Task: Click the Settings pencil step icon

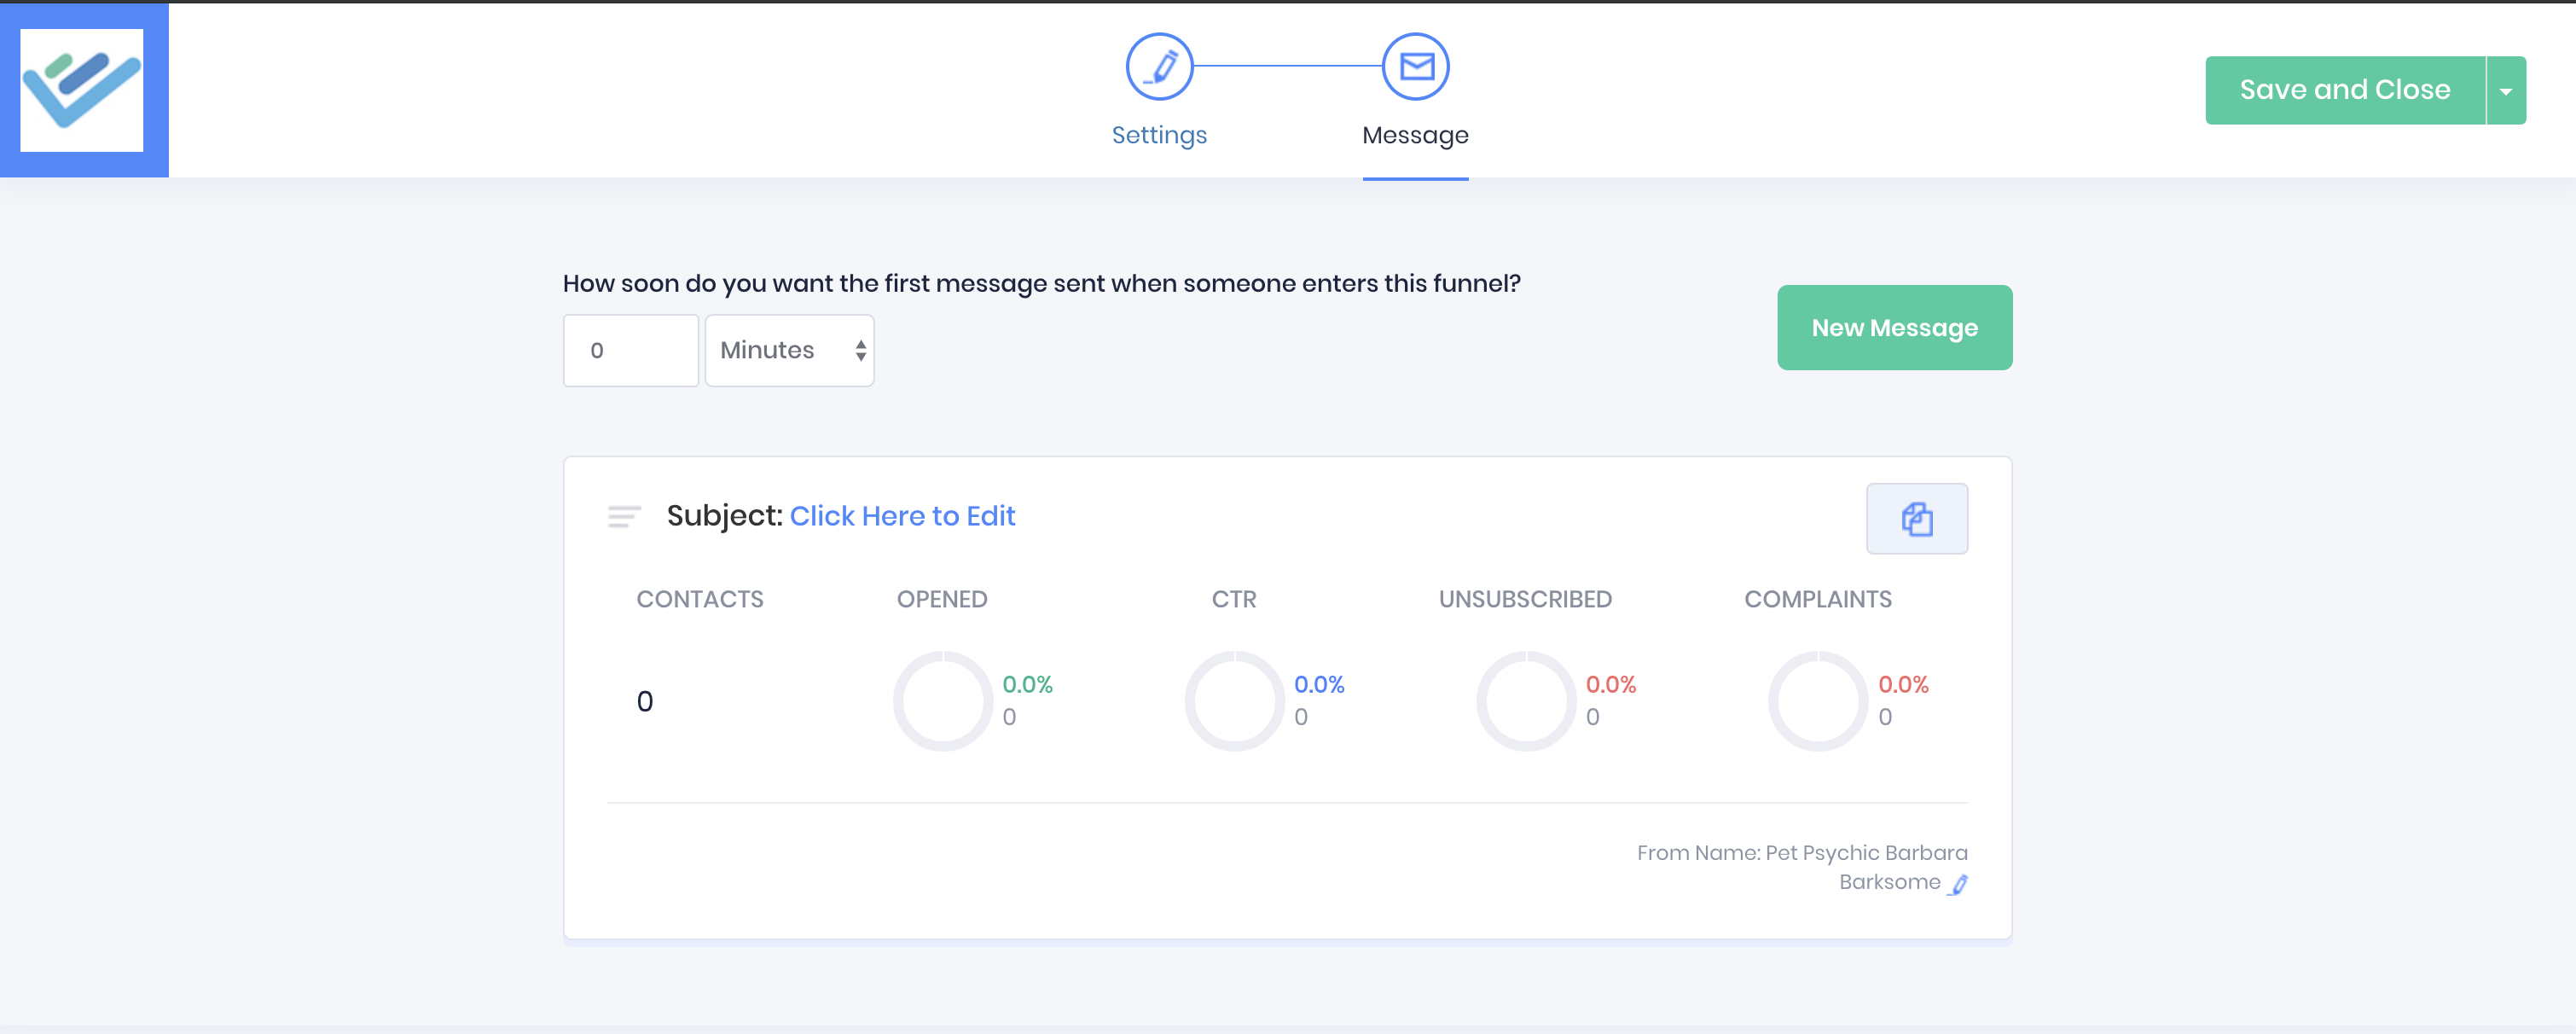Action: pos(1159,67)
